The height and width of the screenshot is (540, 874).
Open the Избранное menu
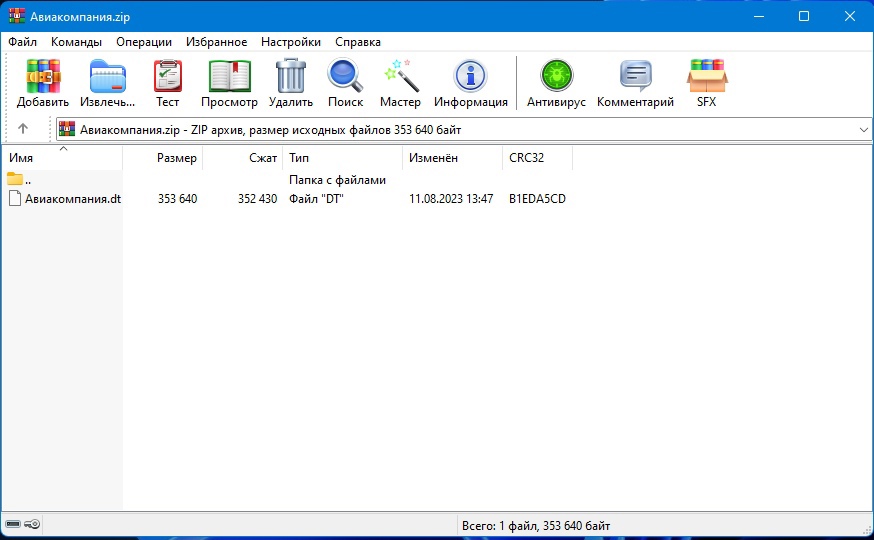pyautogui.click(x=216, y=42)
